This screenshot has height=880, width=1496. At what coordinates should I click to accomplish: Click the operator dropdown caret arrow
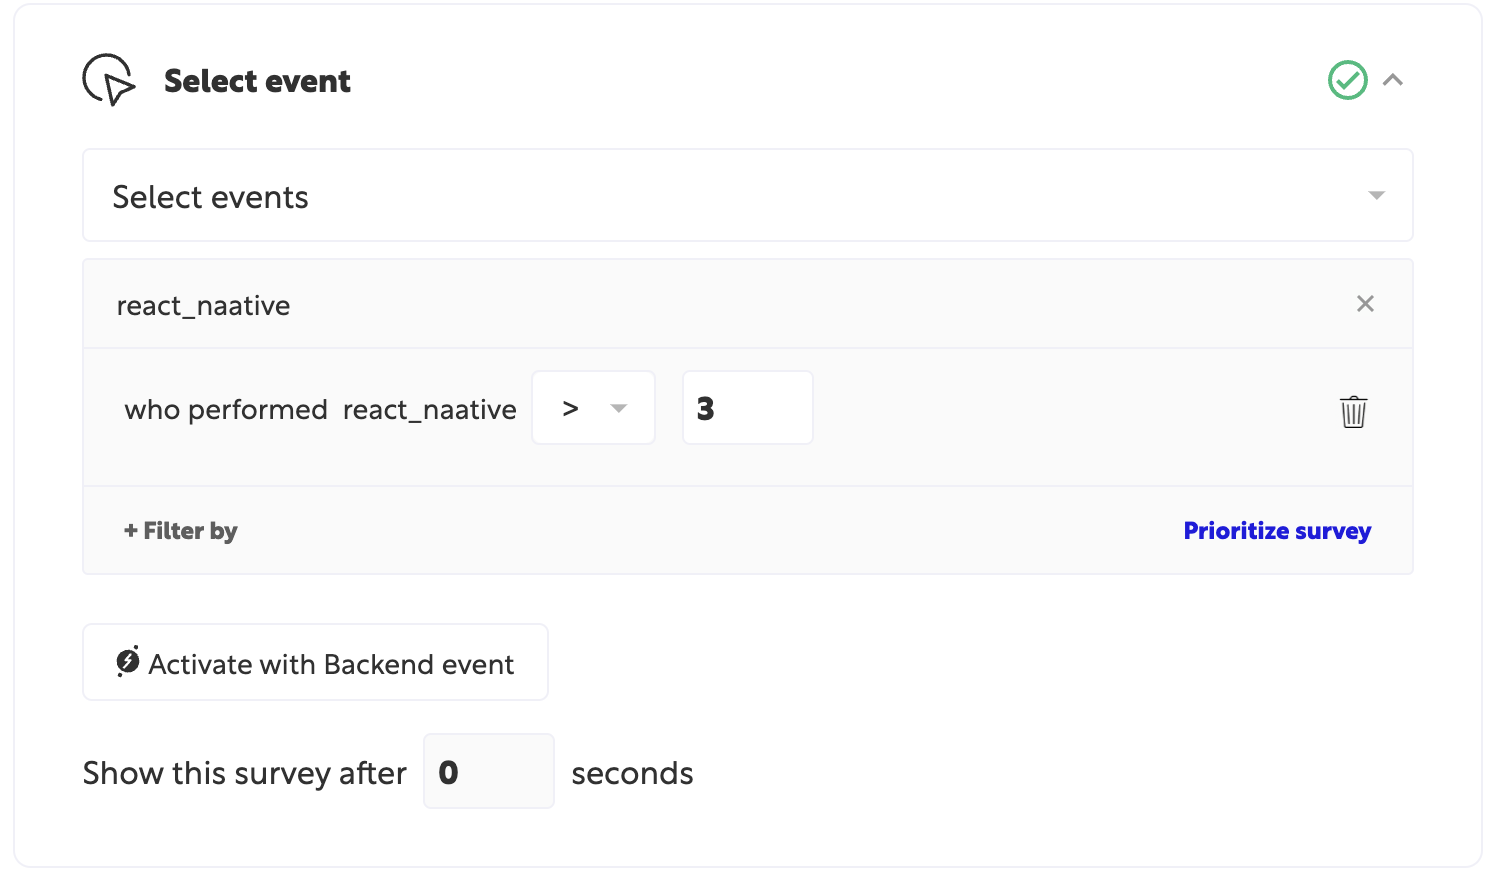[x=619, y=408]
